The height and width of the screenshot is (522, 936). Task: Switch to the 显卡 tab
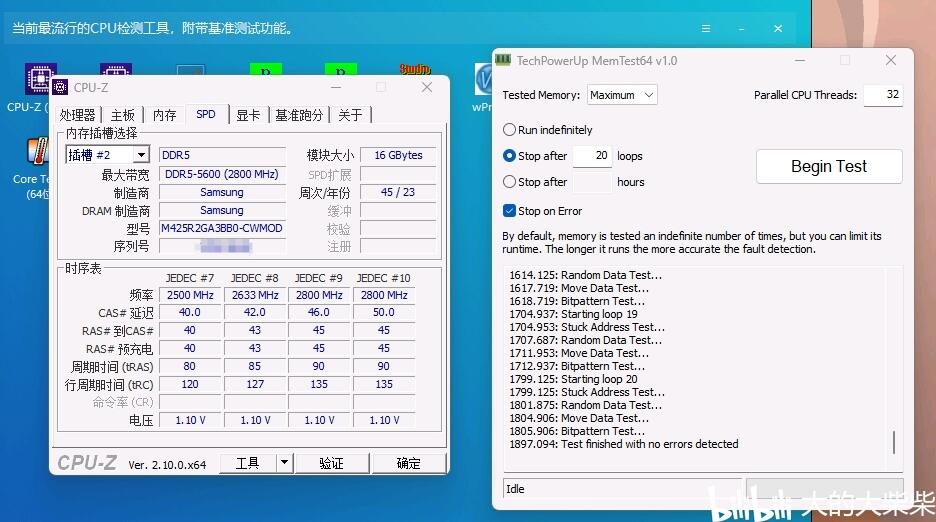[248, 115]
